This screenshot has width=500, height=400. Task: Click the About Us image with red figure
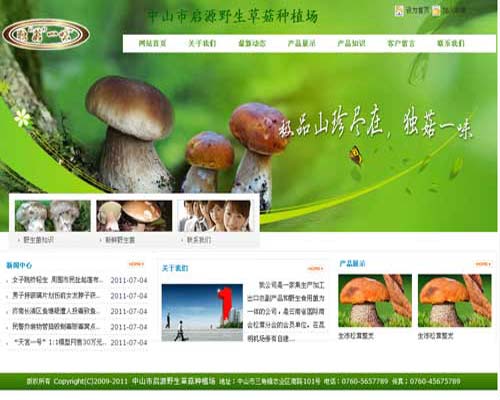(202, 313)
